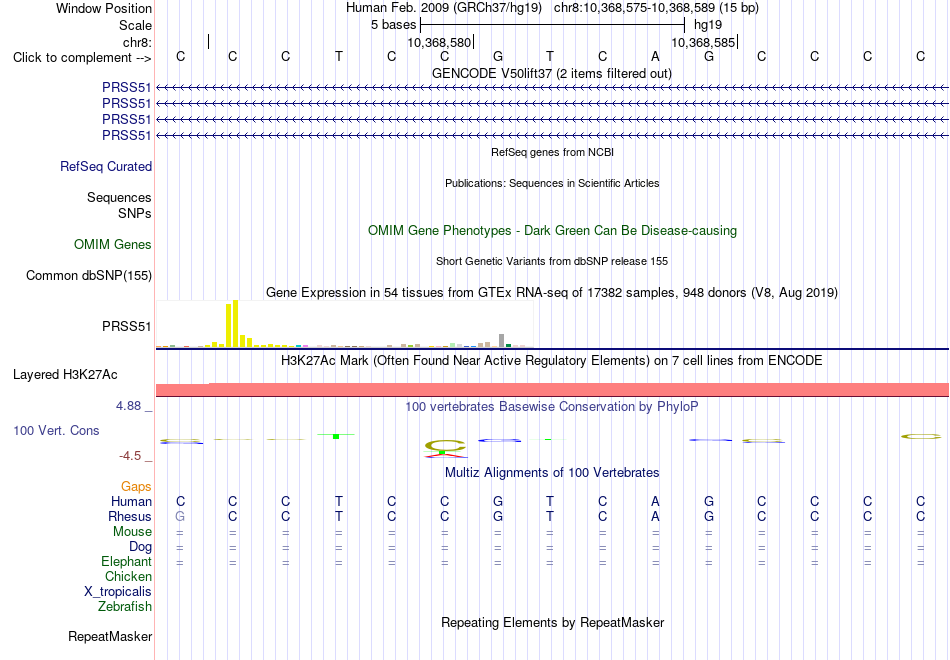Click the A base in the Rhesus alignment row
The image size is (950, 660).
point(655,516)
